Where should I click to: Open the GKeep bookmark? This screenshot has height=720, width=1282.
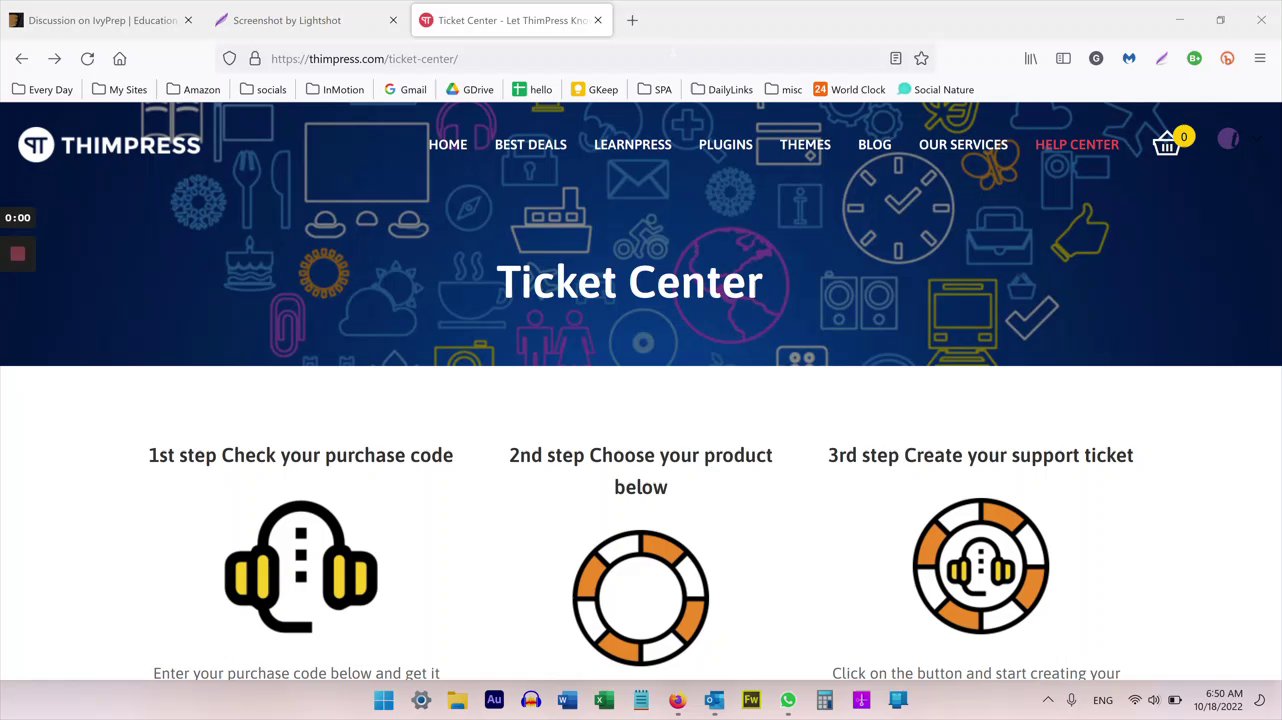click(595, 90)
